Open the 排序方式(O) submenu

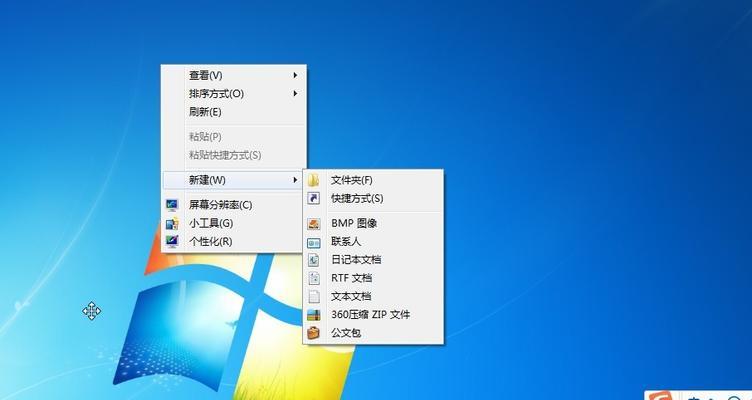[x=234, y=94]
